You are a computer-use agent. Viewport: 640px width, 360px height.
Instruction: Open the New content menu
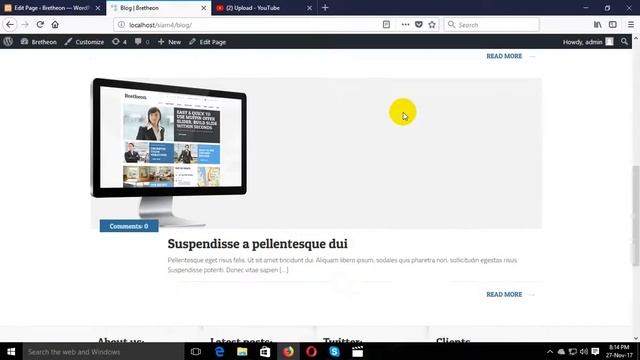tap(169, 42)
